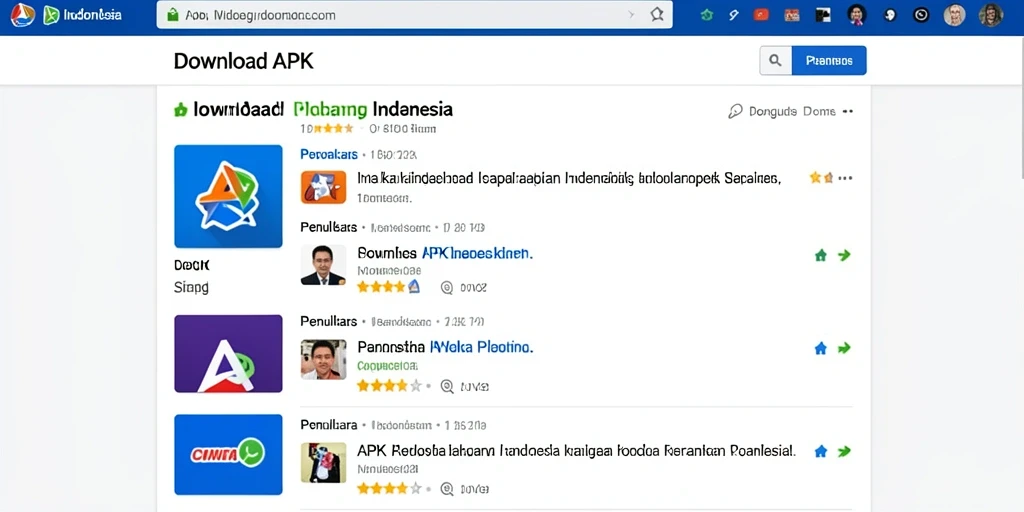
Task: Click the Siapg label under first app thumbnail
Action: tap(191, 287)
